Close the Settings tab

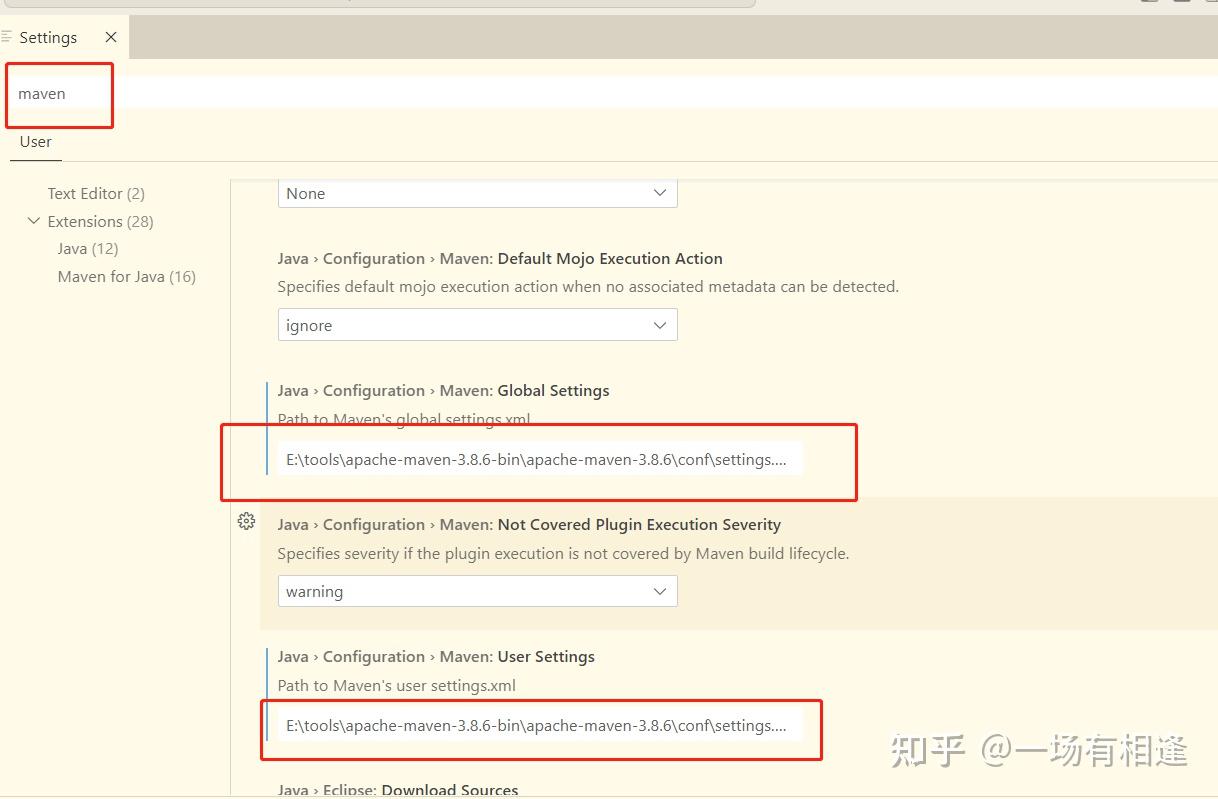[110, 37]
